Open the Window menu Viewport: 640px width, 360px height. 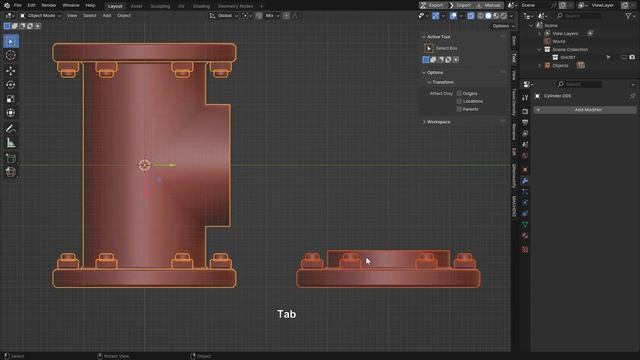tap(71, 5)
